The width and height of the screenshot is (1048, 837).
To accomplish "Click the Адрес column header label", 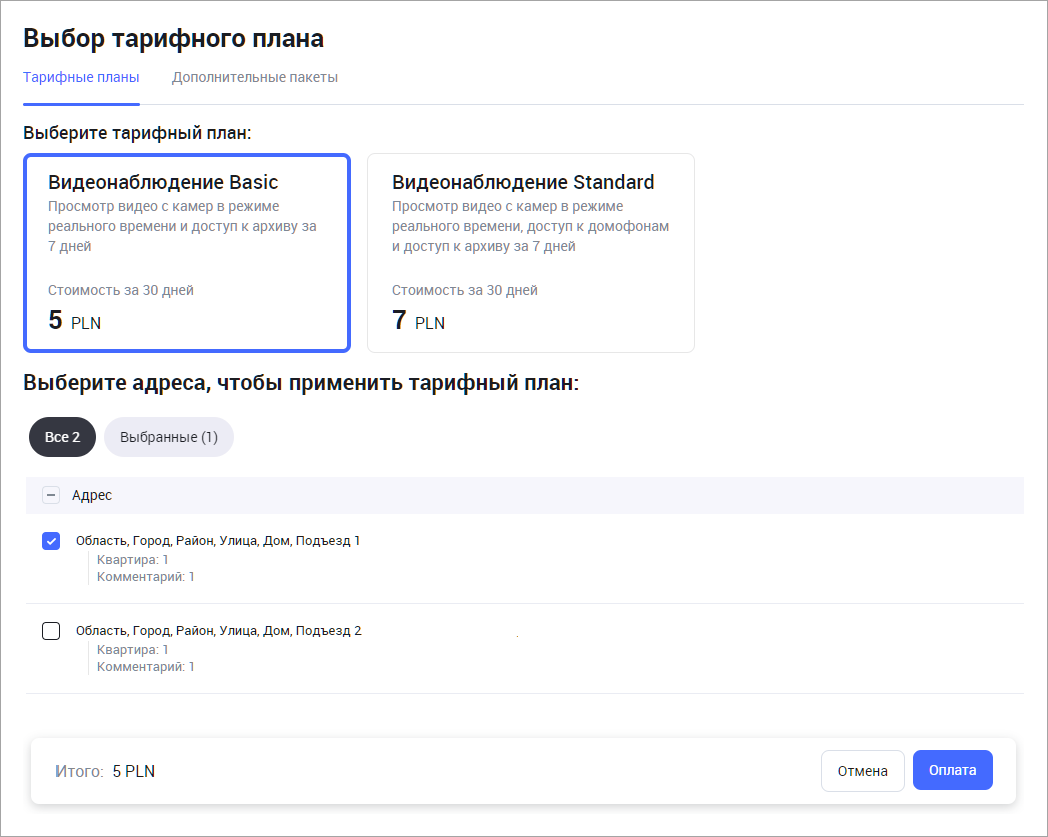I will (x=92, y=495).
